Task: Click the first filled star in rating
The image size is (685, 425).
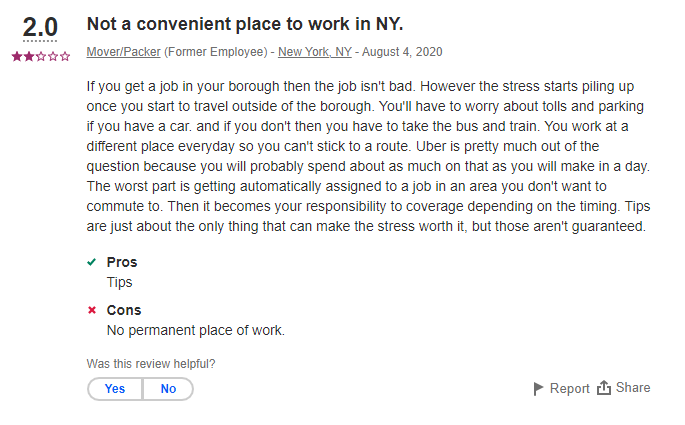Action: coord(17,56)
